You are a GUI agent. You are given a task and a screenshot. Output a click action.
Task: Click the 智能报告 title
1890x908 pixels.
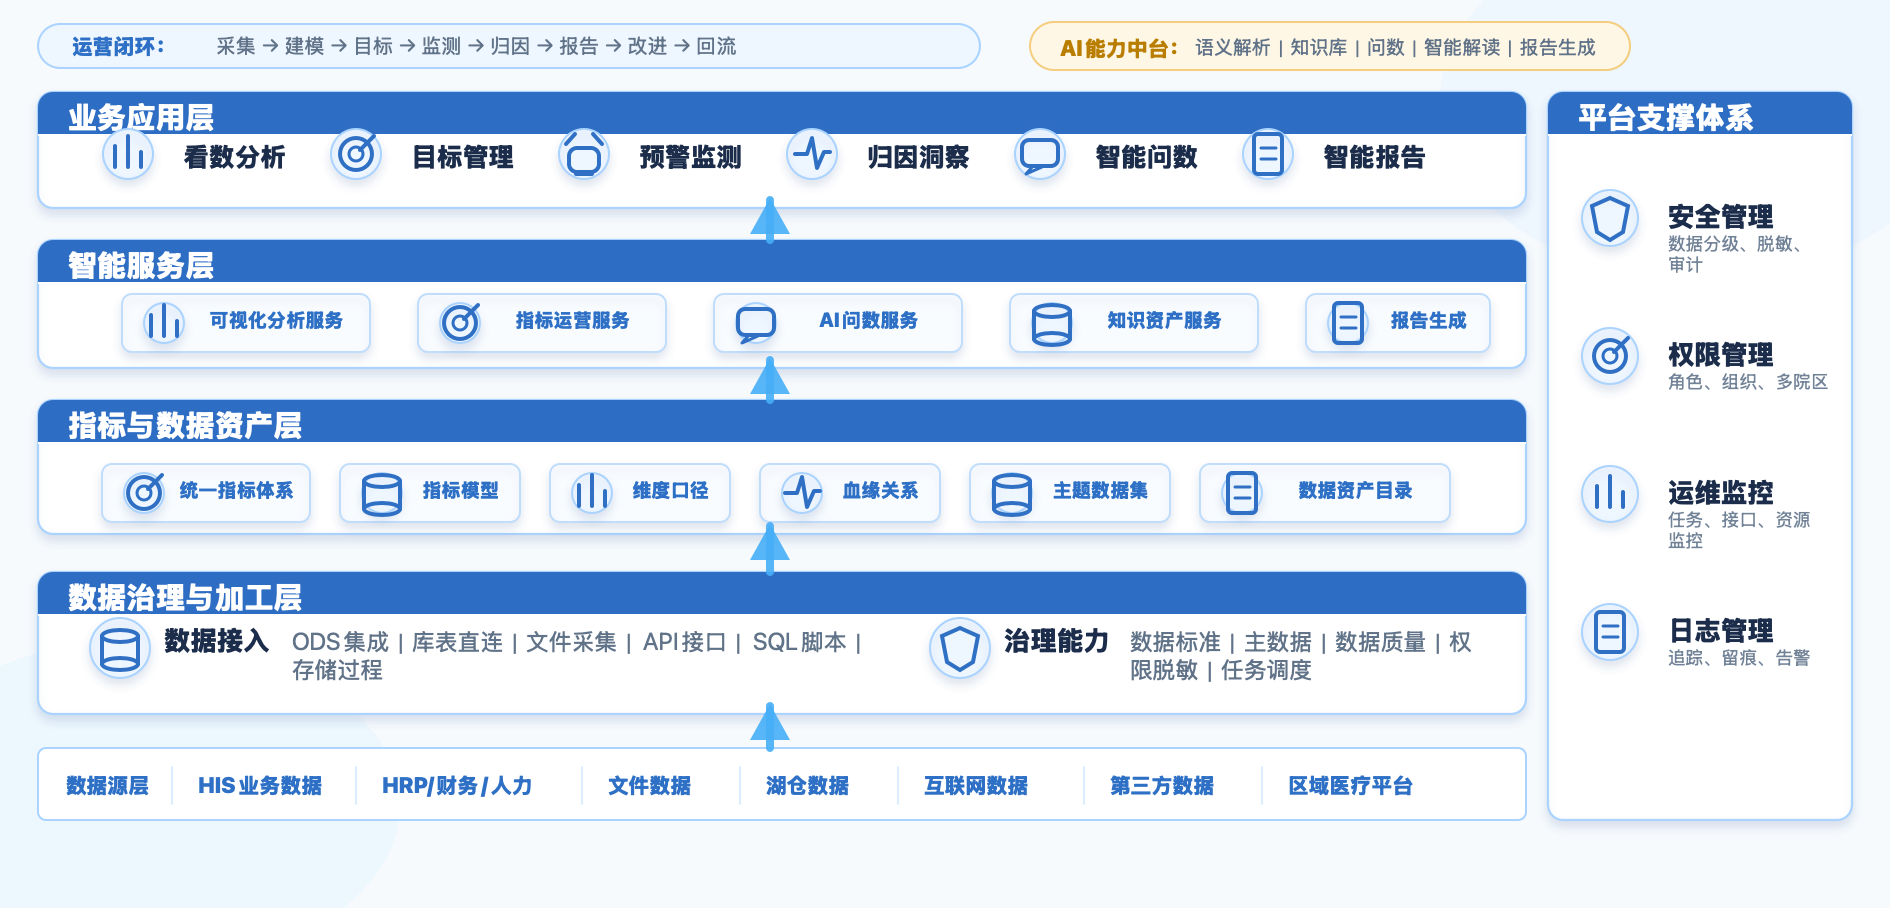1374,157
